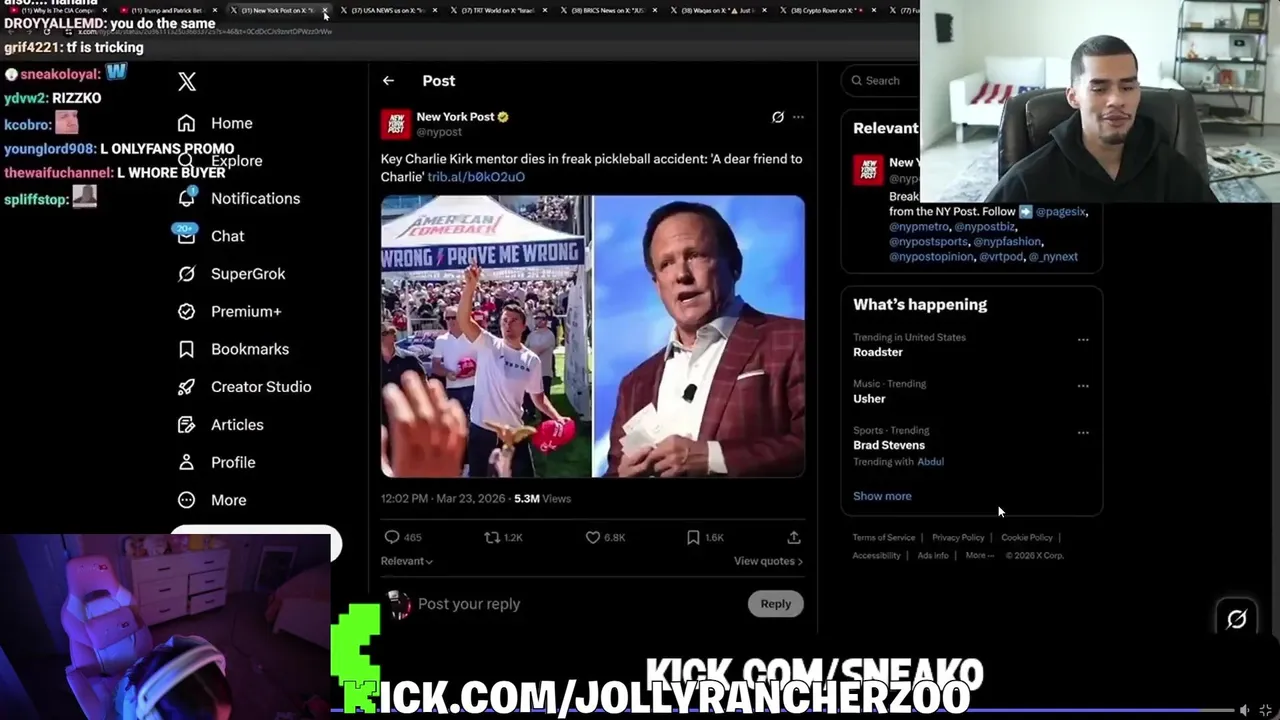Image resolution: width=1280 pixels, height=720 pixels.
Task: Mute the video with the speaker icon
Action: 1245,710
